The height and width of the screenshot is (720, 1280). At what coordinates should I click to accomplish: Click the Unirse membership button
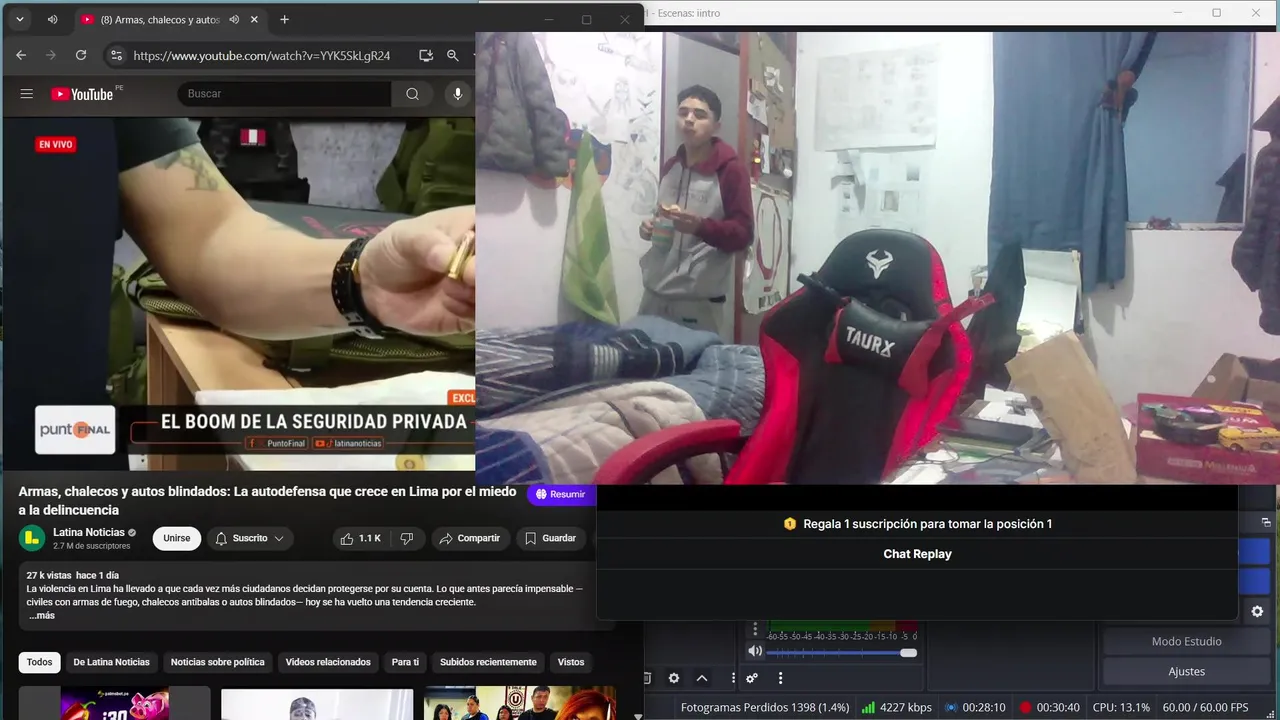(177, 538)
